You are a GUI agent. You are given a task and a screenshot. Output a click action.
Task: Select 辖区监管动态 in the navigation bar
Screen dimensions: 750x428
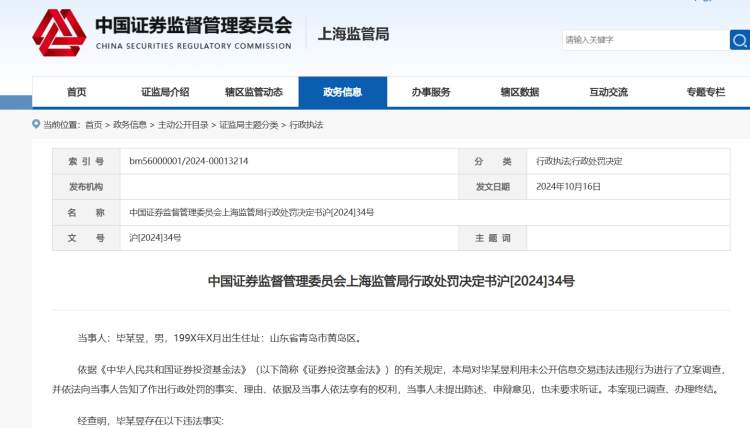pyautogui.click(x=254, y=92)
